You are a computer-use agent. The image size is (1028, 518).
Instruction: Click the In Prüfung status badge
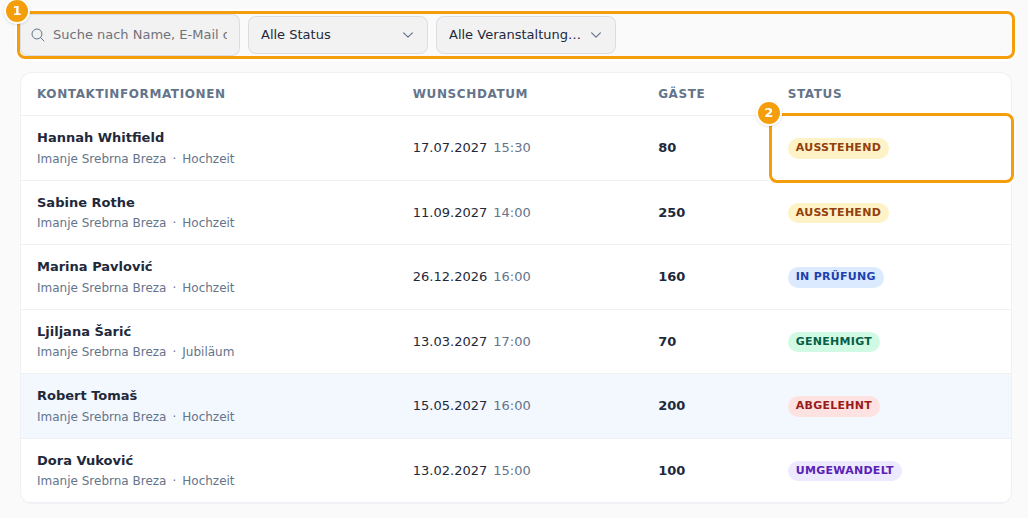pyautogui.click(x=835, y=277)
